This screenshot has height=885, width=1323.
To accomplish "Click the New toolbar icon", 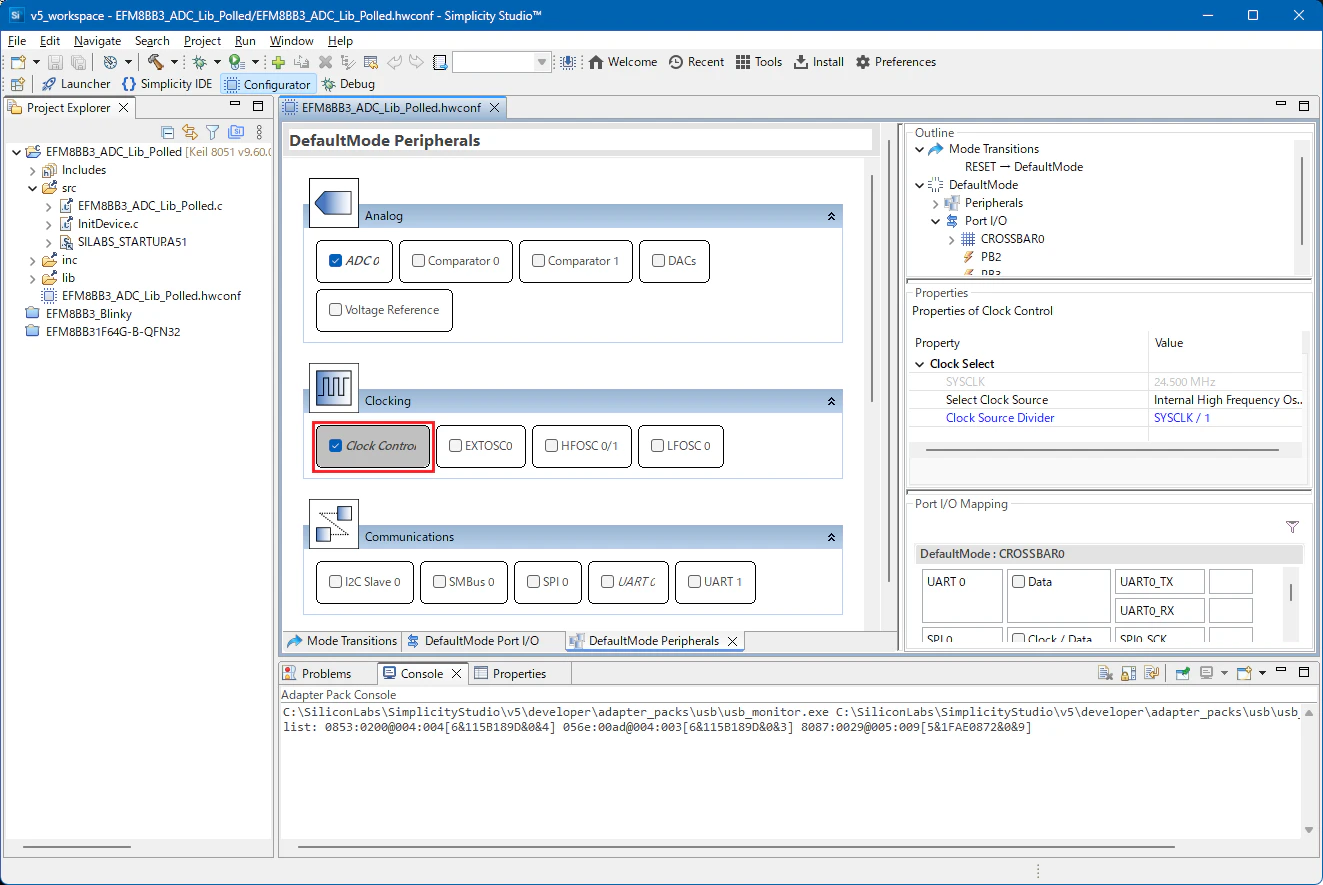I will click(17, 62).
